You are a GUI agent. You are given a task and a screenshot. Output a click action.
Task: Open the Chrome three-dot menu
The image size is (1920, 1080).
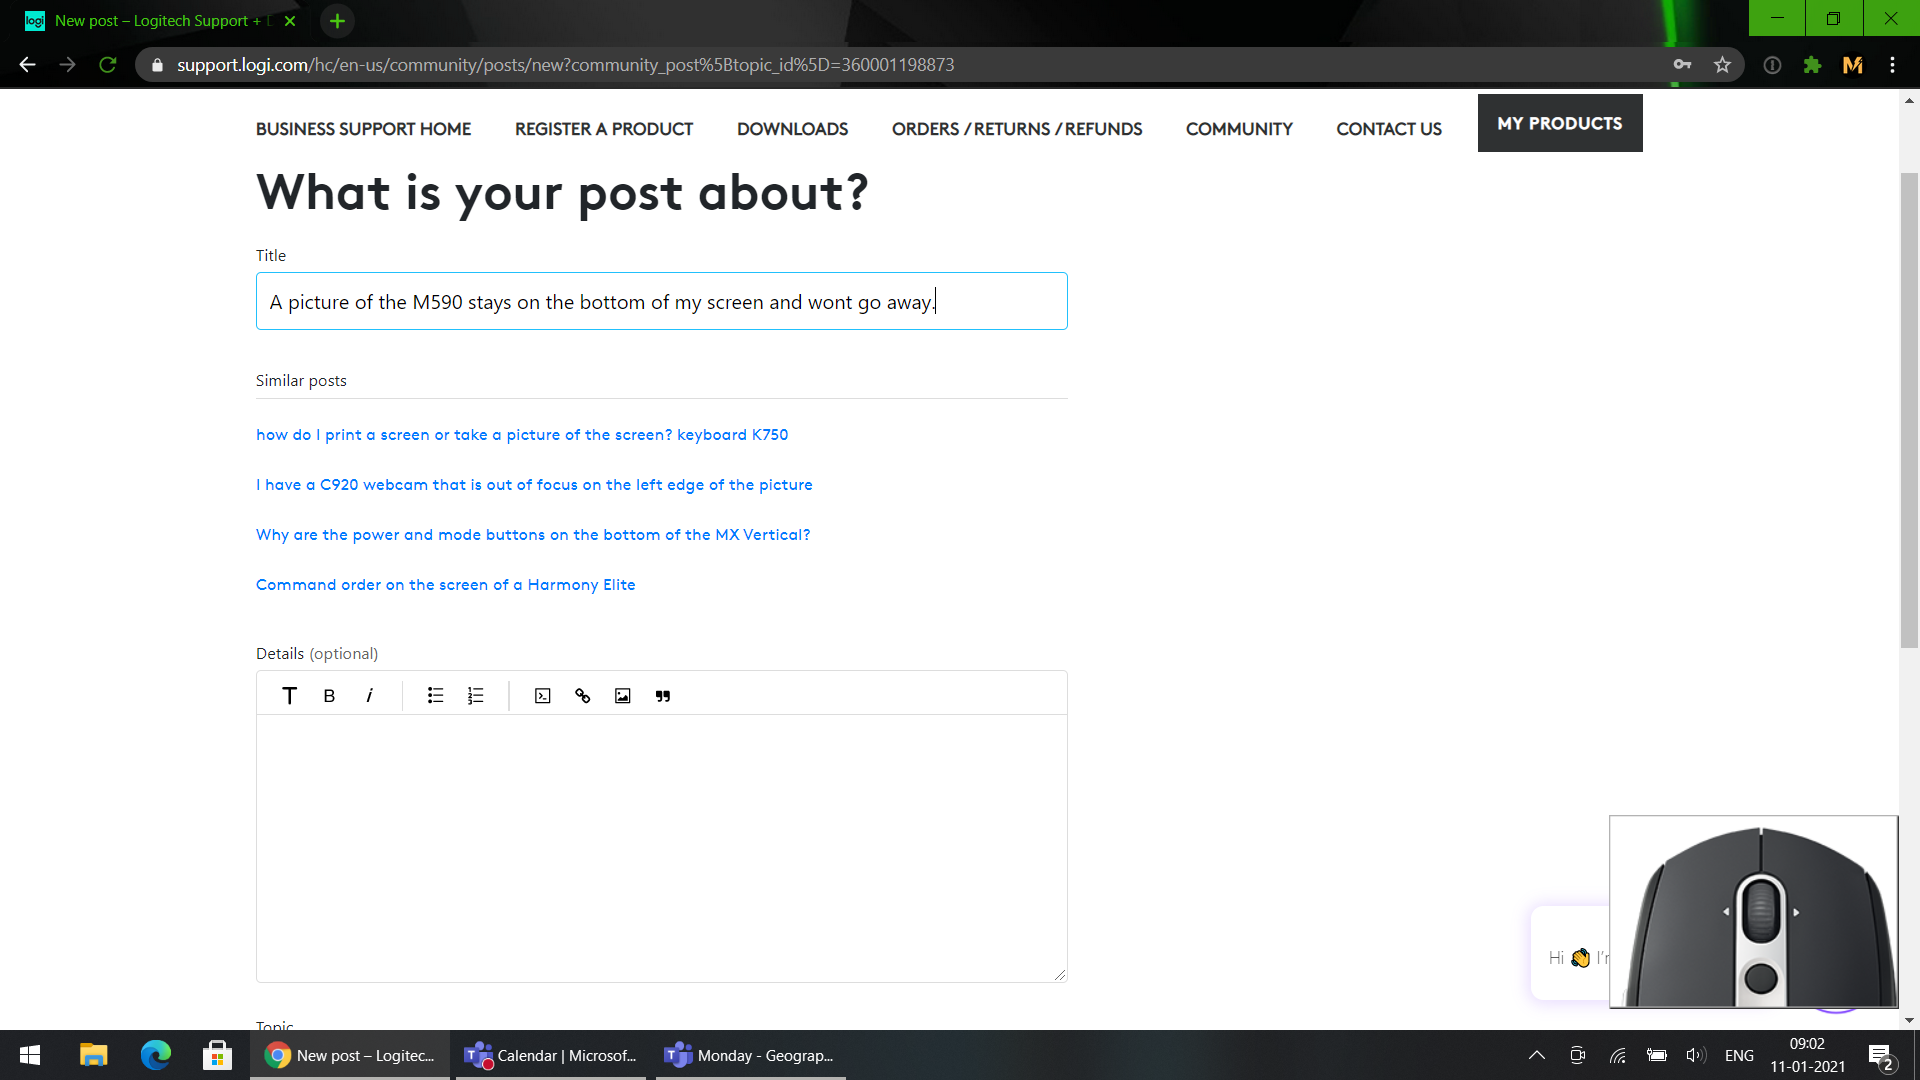click(1892, 65)
